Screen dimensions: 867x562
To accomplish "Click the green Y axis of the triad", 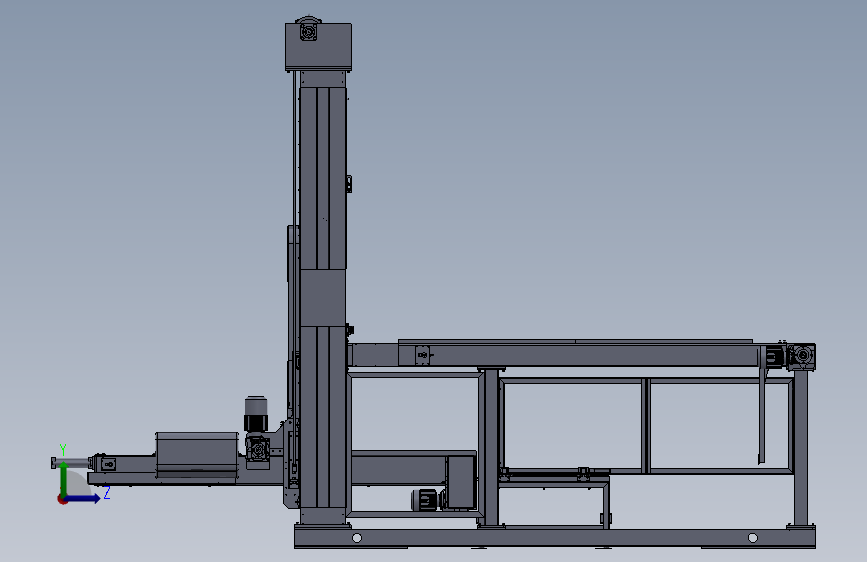I will coord(64,478).
